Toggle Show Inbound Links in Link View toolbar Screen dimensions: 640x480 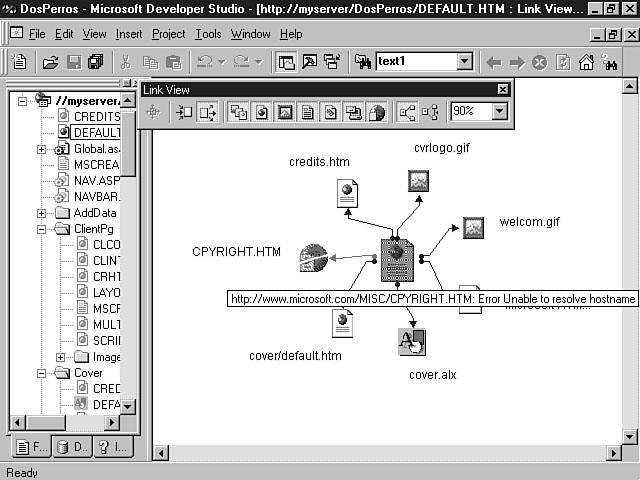click(x=184, y=112)
